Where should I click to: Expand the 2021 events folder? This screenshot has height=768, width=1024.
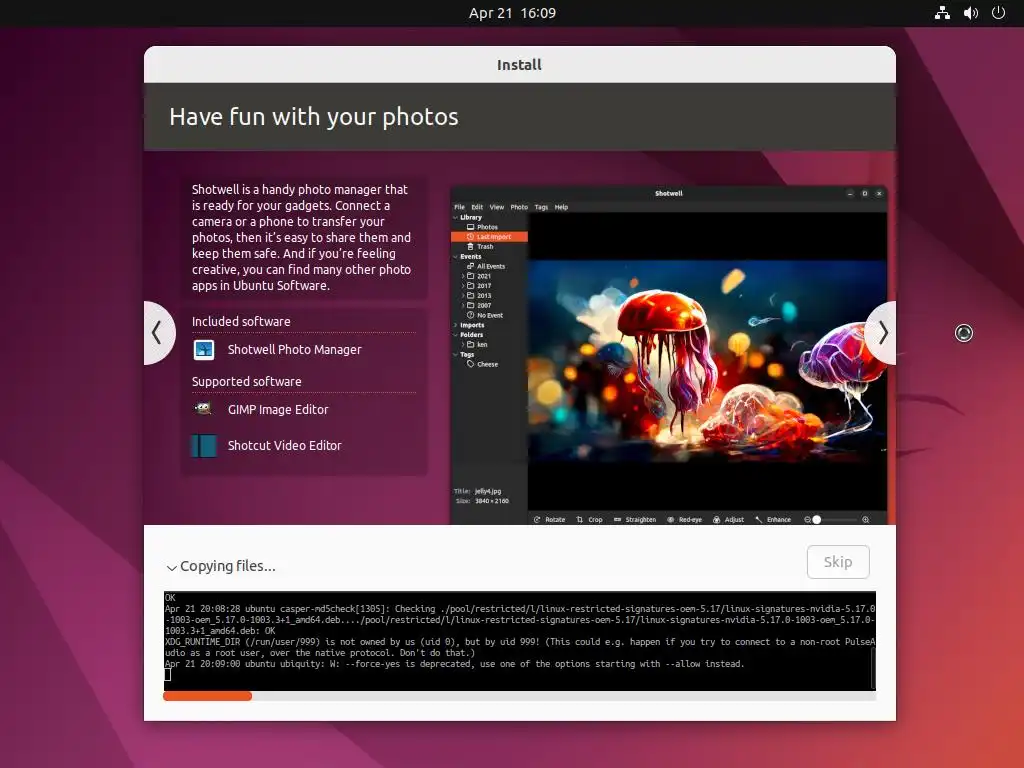click(464, 276)
